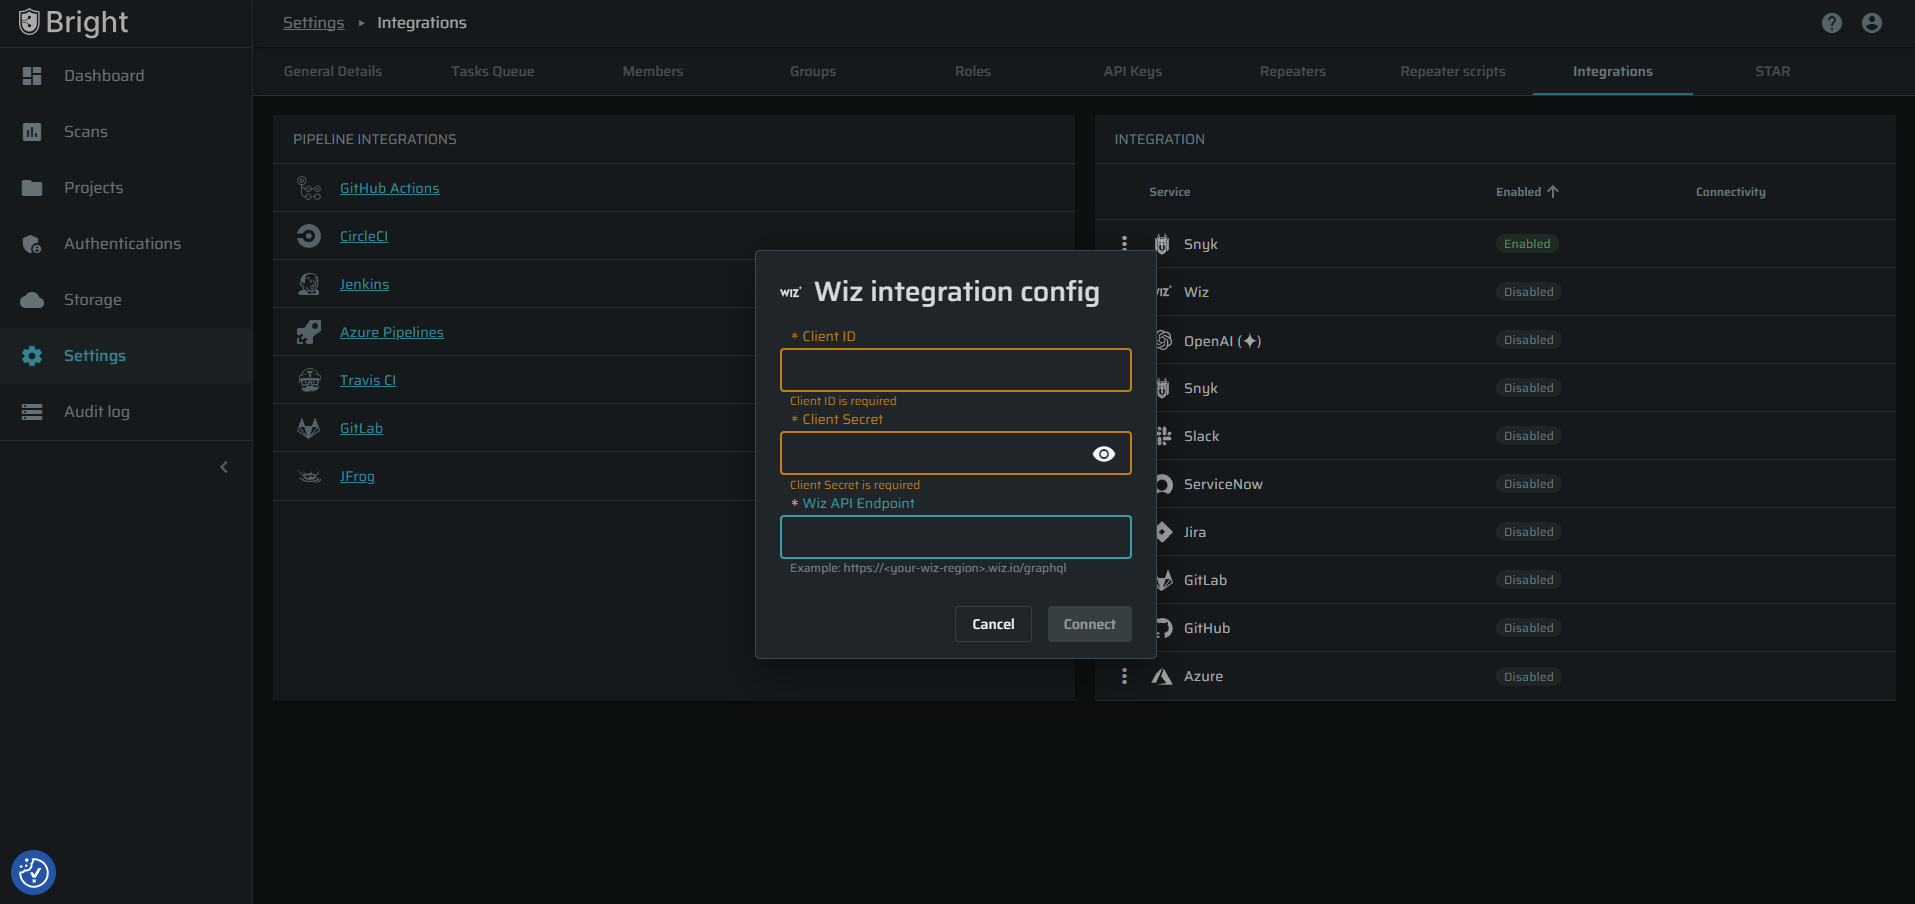Image resolution: width=1915 pixels, height=904 pixels.
Task: Open the Scans sidebar icon
Action: (32, 132)
